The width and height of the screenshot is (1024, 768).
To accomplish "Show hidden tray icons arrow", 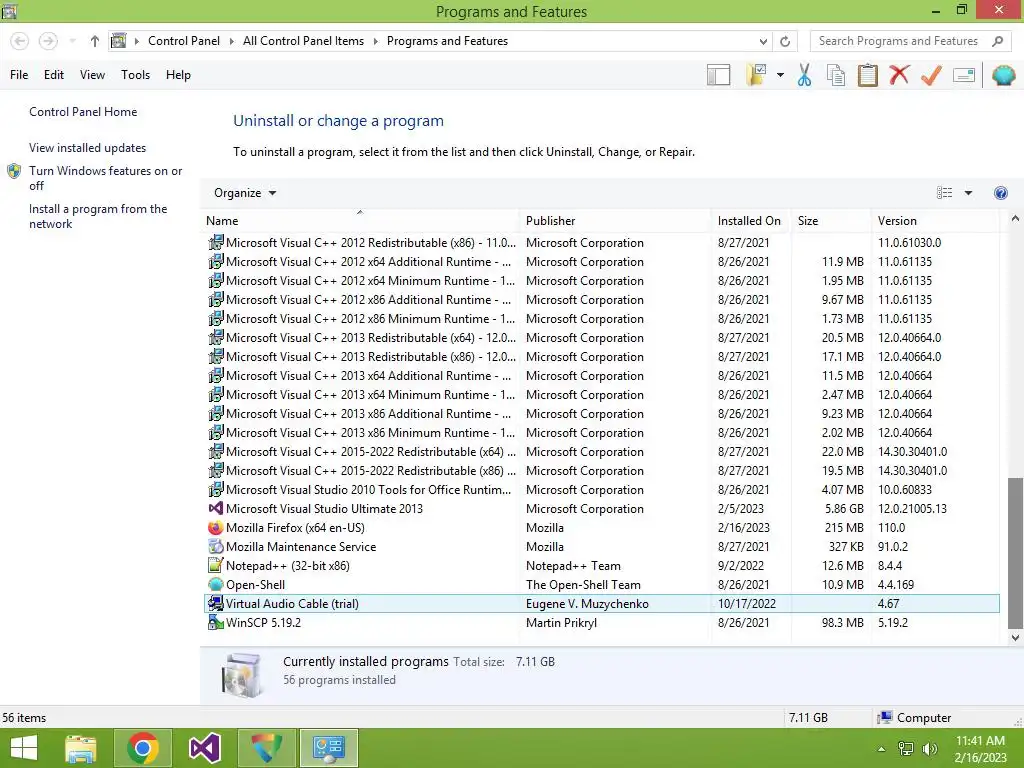I will click(x=882, y=749).
